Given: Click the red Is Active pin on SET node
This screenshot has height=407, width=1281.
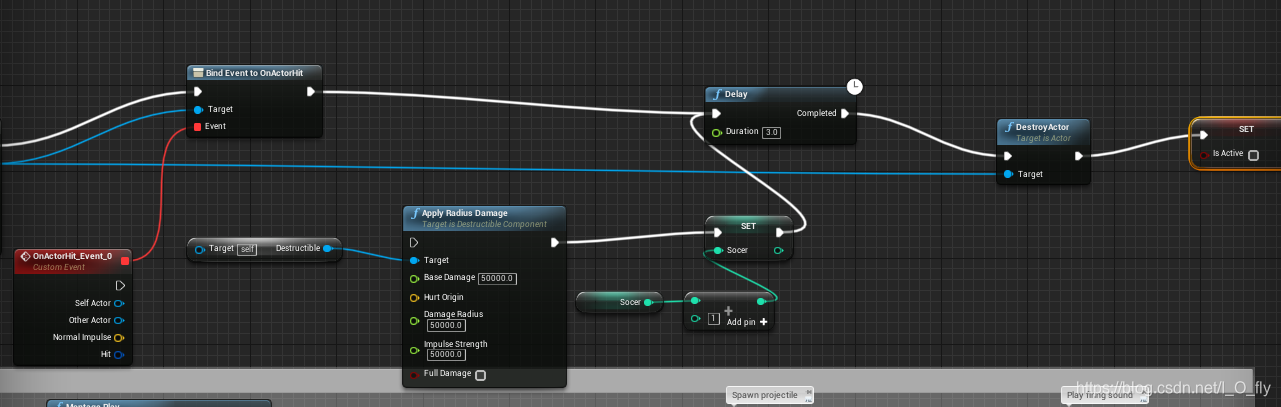Looking at the screenshot, I should tap(1203, 154).
